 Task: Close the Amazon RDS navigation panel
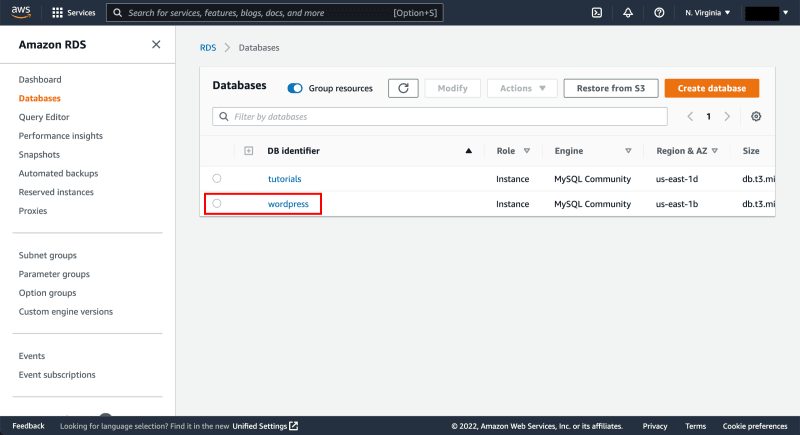point(156,44)
